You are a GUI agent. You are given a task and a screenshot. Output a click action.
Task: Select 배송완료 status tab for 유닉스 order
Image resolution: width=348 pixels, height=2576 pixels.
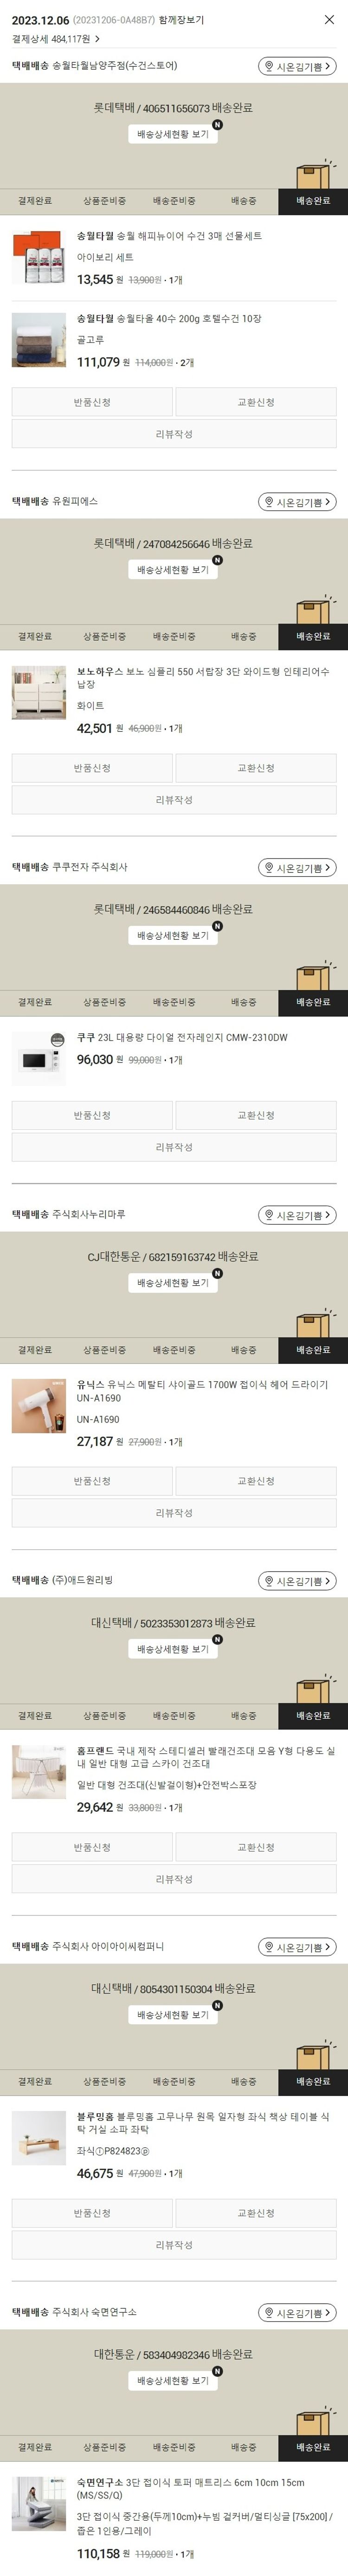pyautogui.click(x=313, y=1350)
